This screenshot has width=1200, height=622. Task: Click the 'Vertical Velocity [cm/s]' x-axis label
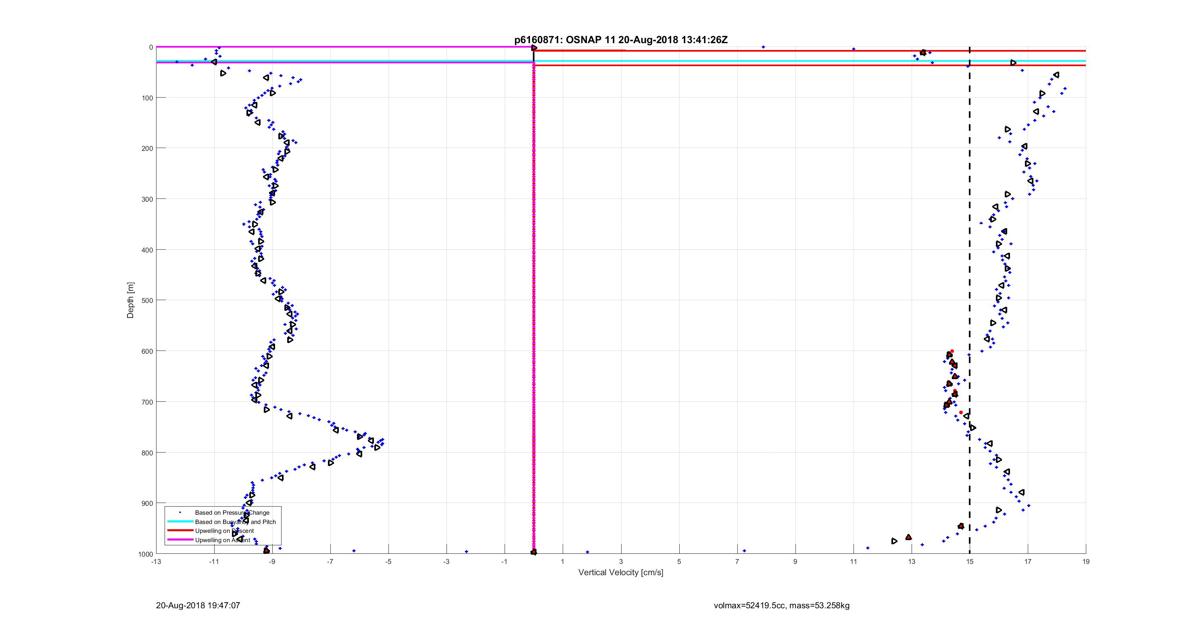(x=621, y=573)
